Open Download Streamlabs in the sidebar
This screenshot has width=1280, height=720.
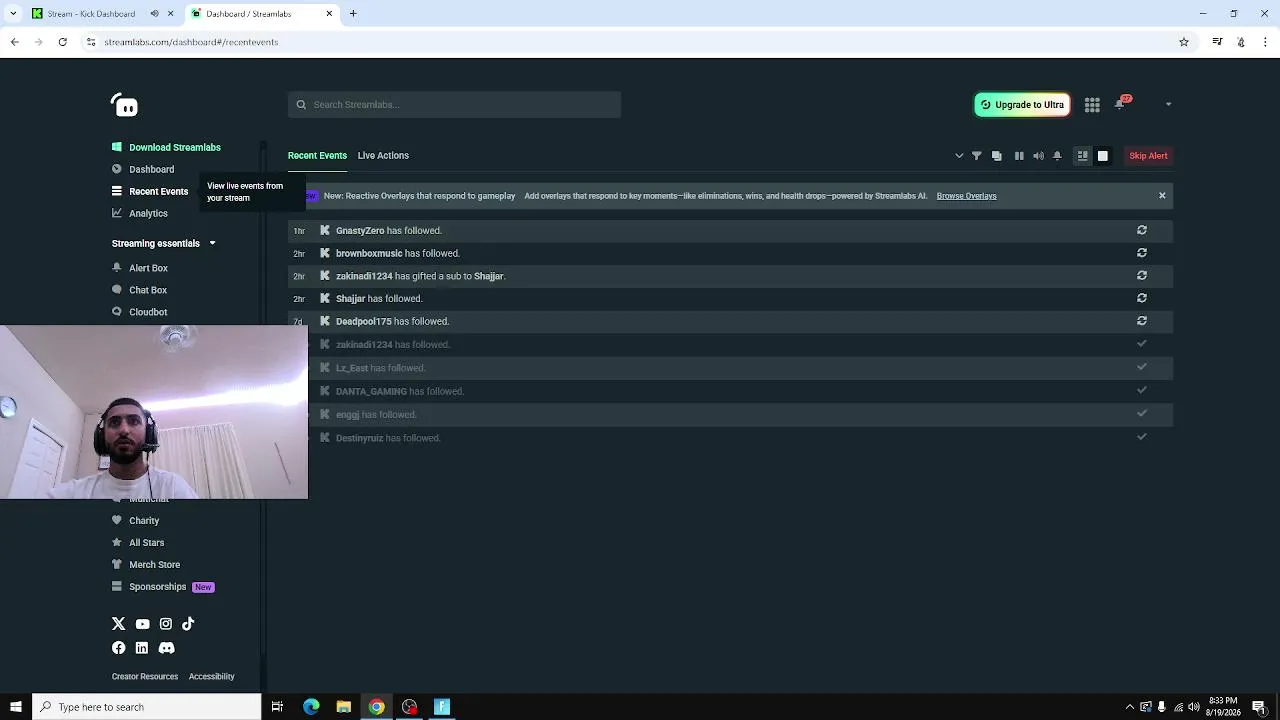pos(166,147)
